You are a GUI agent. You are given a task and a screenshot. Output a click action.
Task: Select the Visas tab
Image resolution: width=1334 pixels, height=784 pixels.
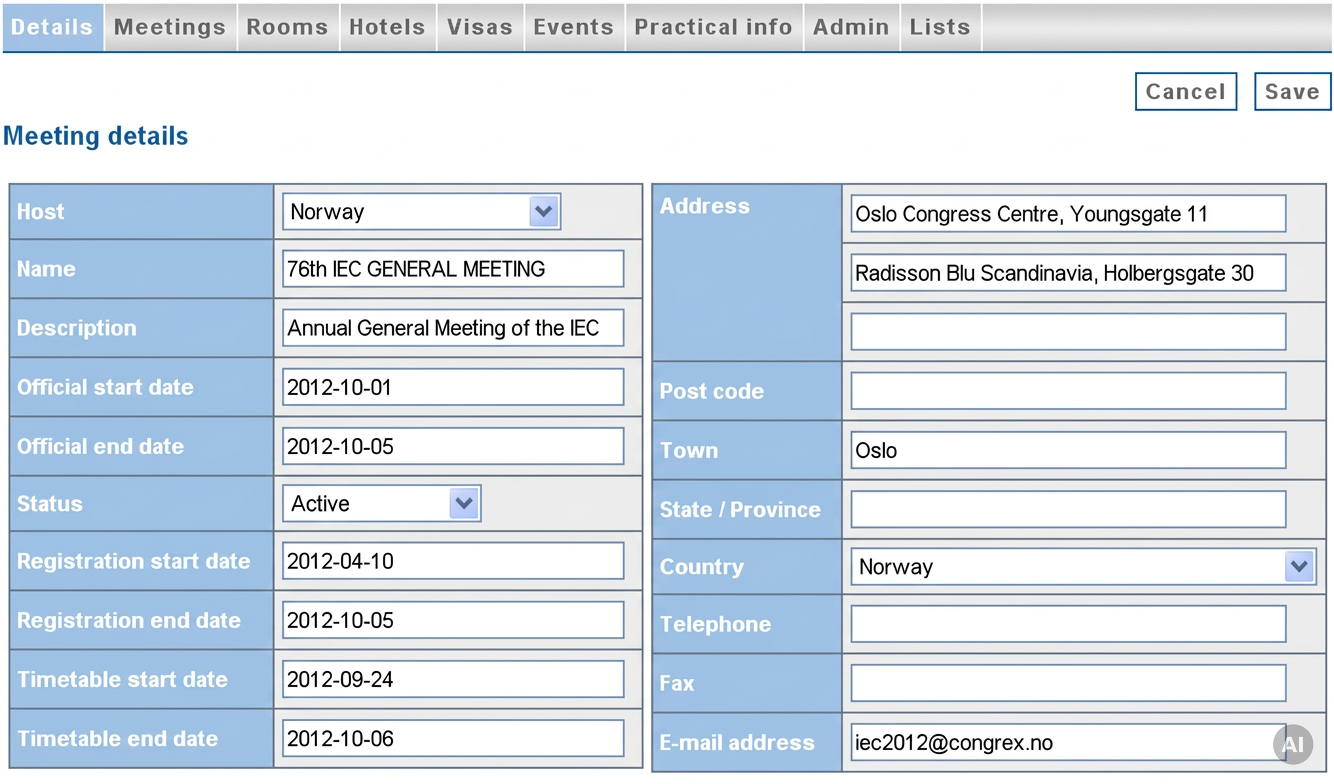[x=480, y=27]
